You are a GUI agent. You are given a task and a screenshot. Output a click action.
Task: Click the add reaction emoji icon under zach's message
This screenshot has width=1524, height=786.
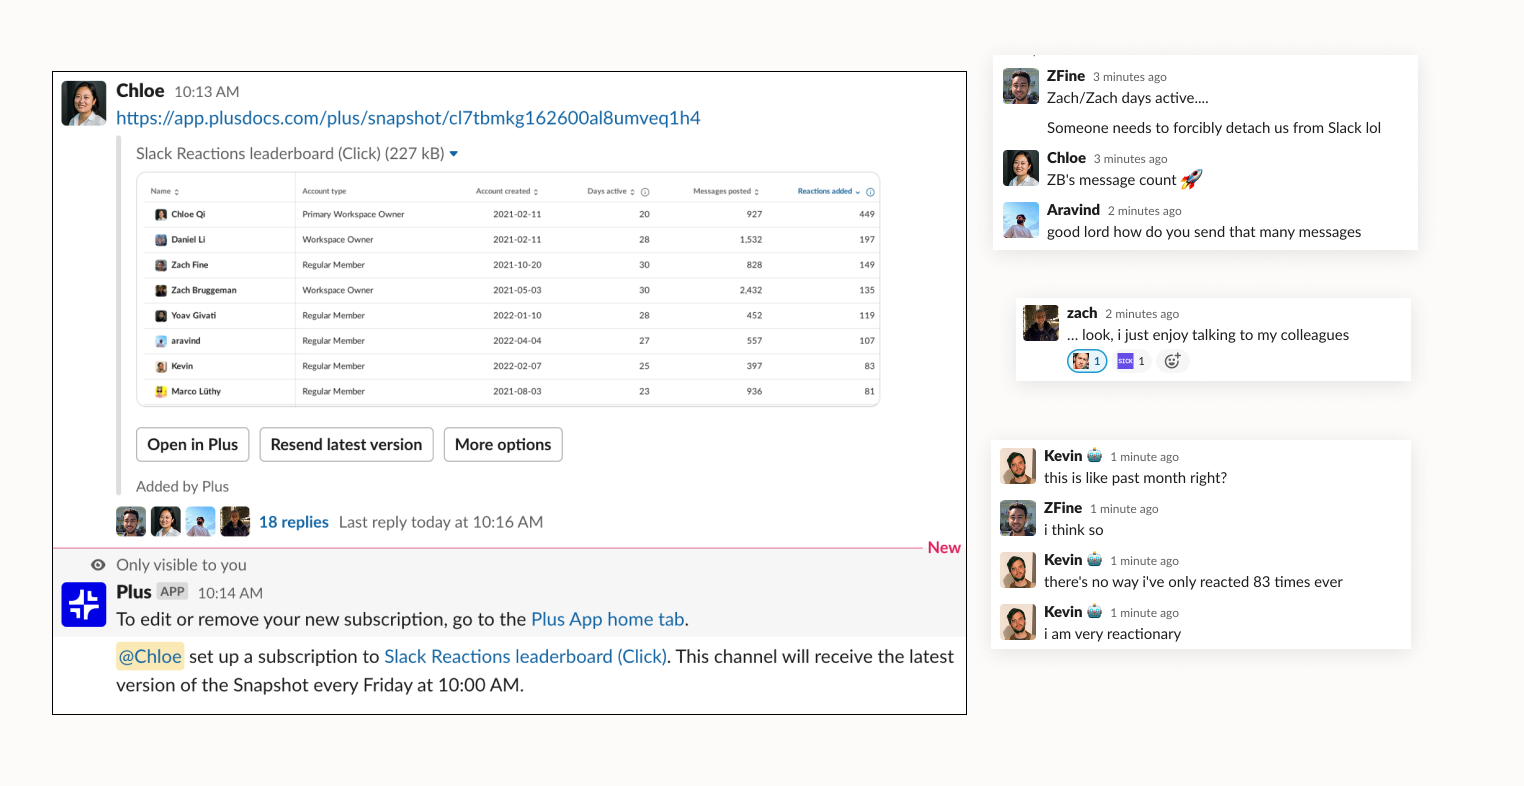[x=1173, y=361]
